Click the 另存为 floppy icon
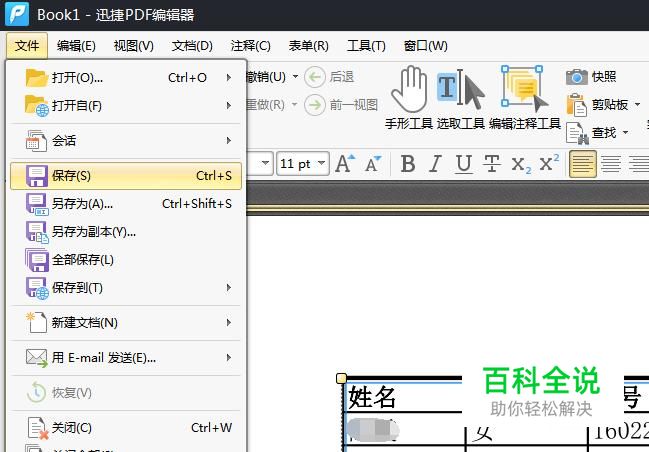Viewport: 649px width, 452px height. coord(37,204)
